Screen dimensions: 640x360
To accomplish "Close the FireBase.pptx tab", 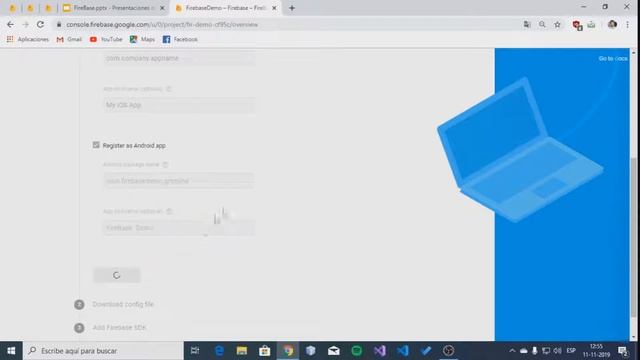I will [162, 8].
